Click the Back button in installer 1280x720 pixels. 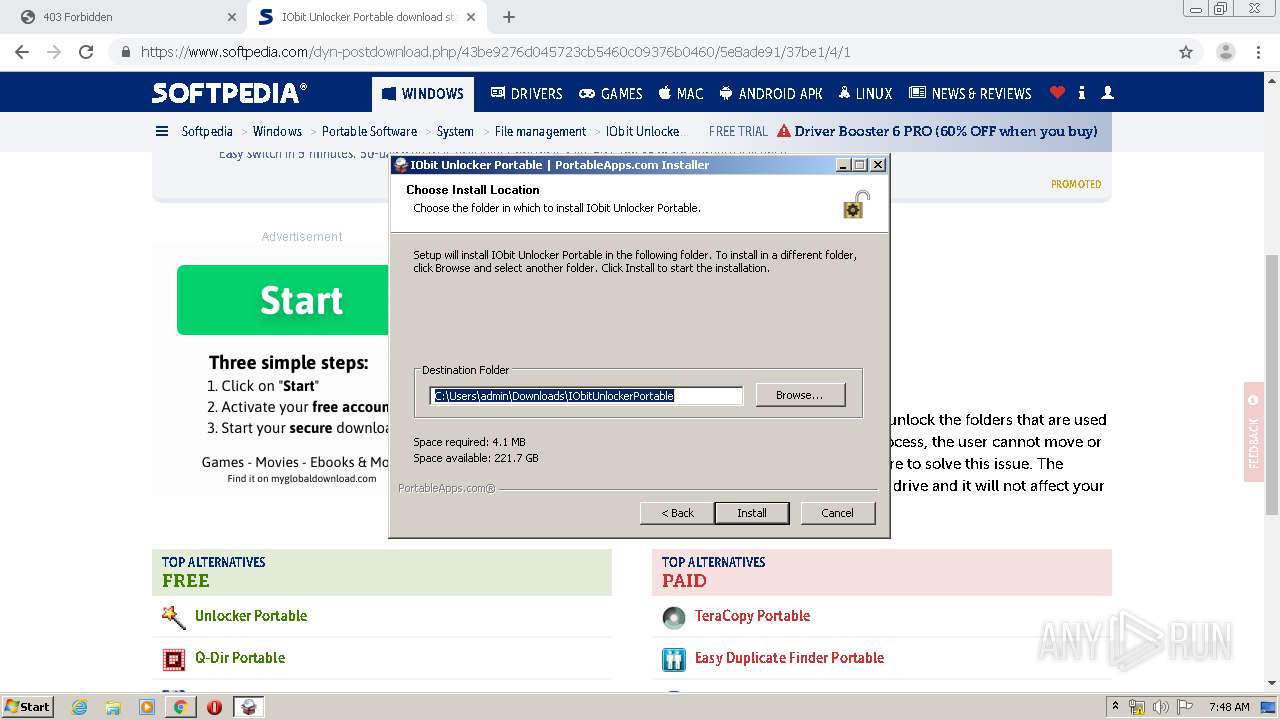(x=677, y=513)
